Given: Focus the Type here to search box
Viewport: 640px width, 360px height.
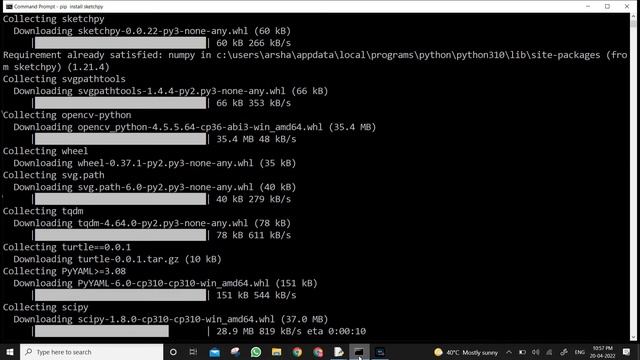Looking at the screenshot, I should click(x=92, y=352).
